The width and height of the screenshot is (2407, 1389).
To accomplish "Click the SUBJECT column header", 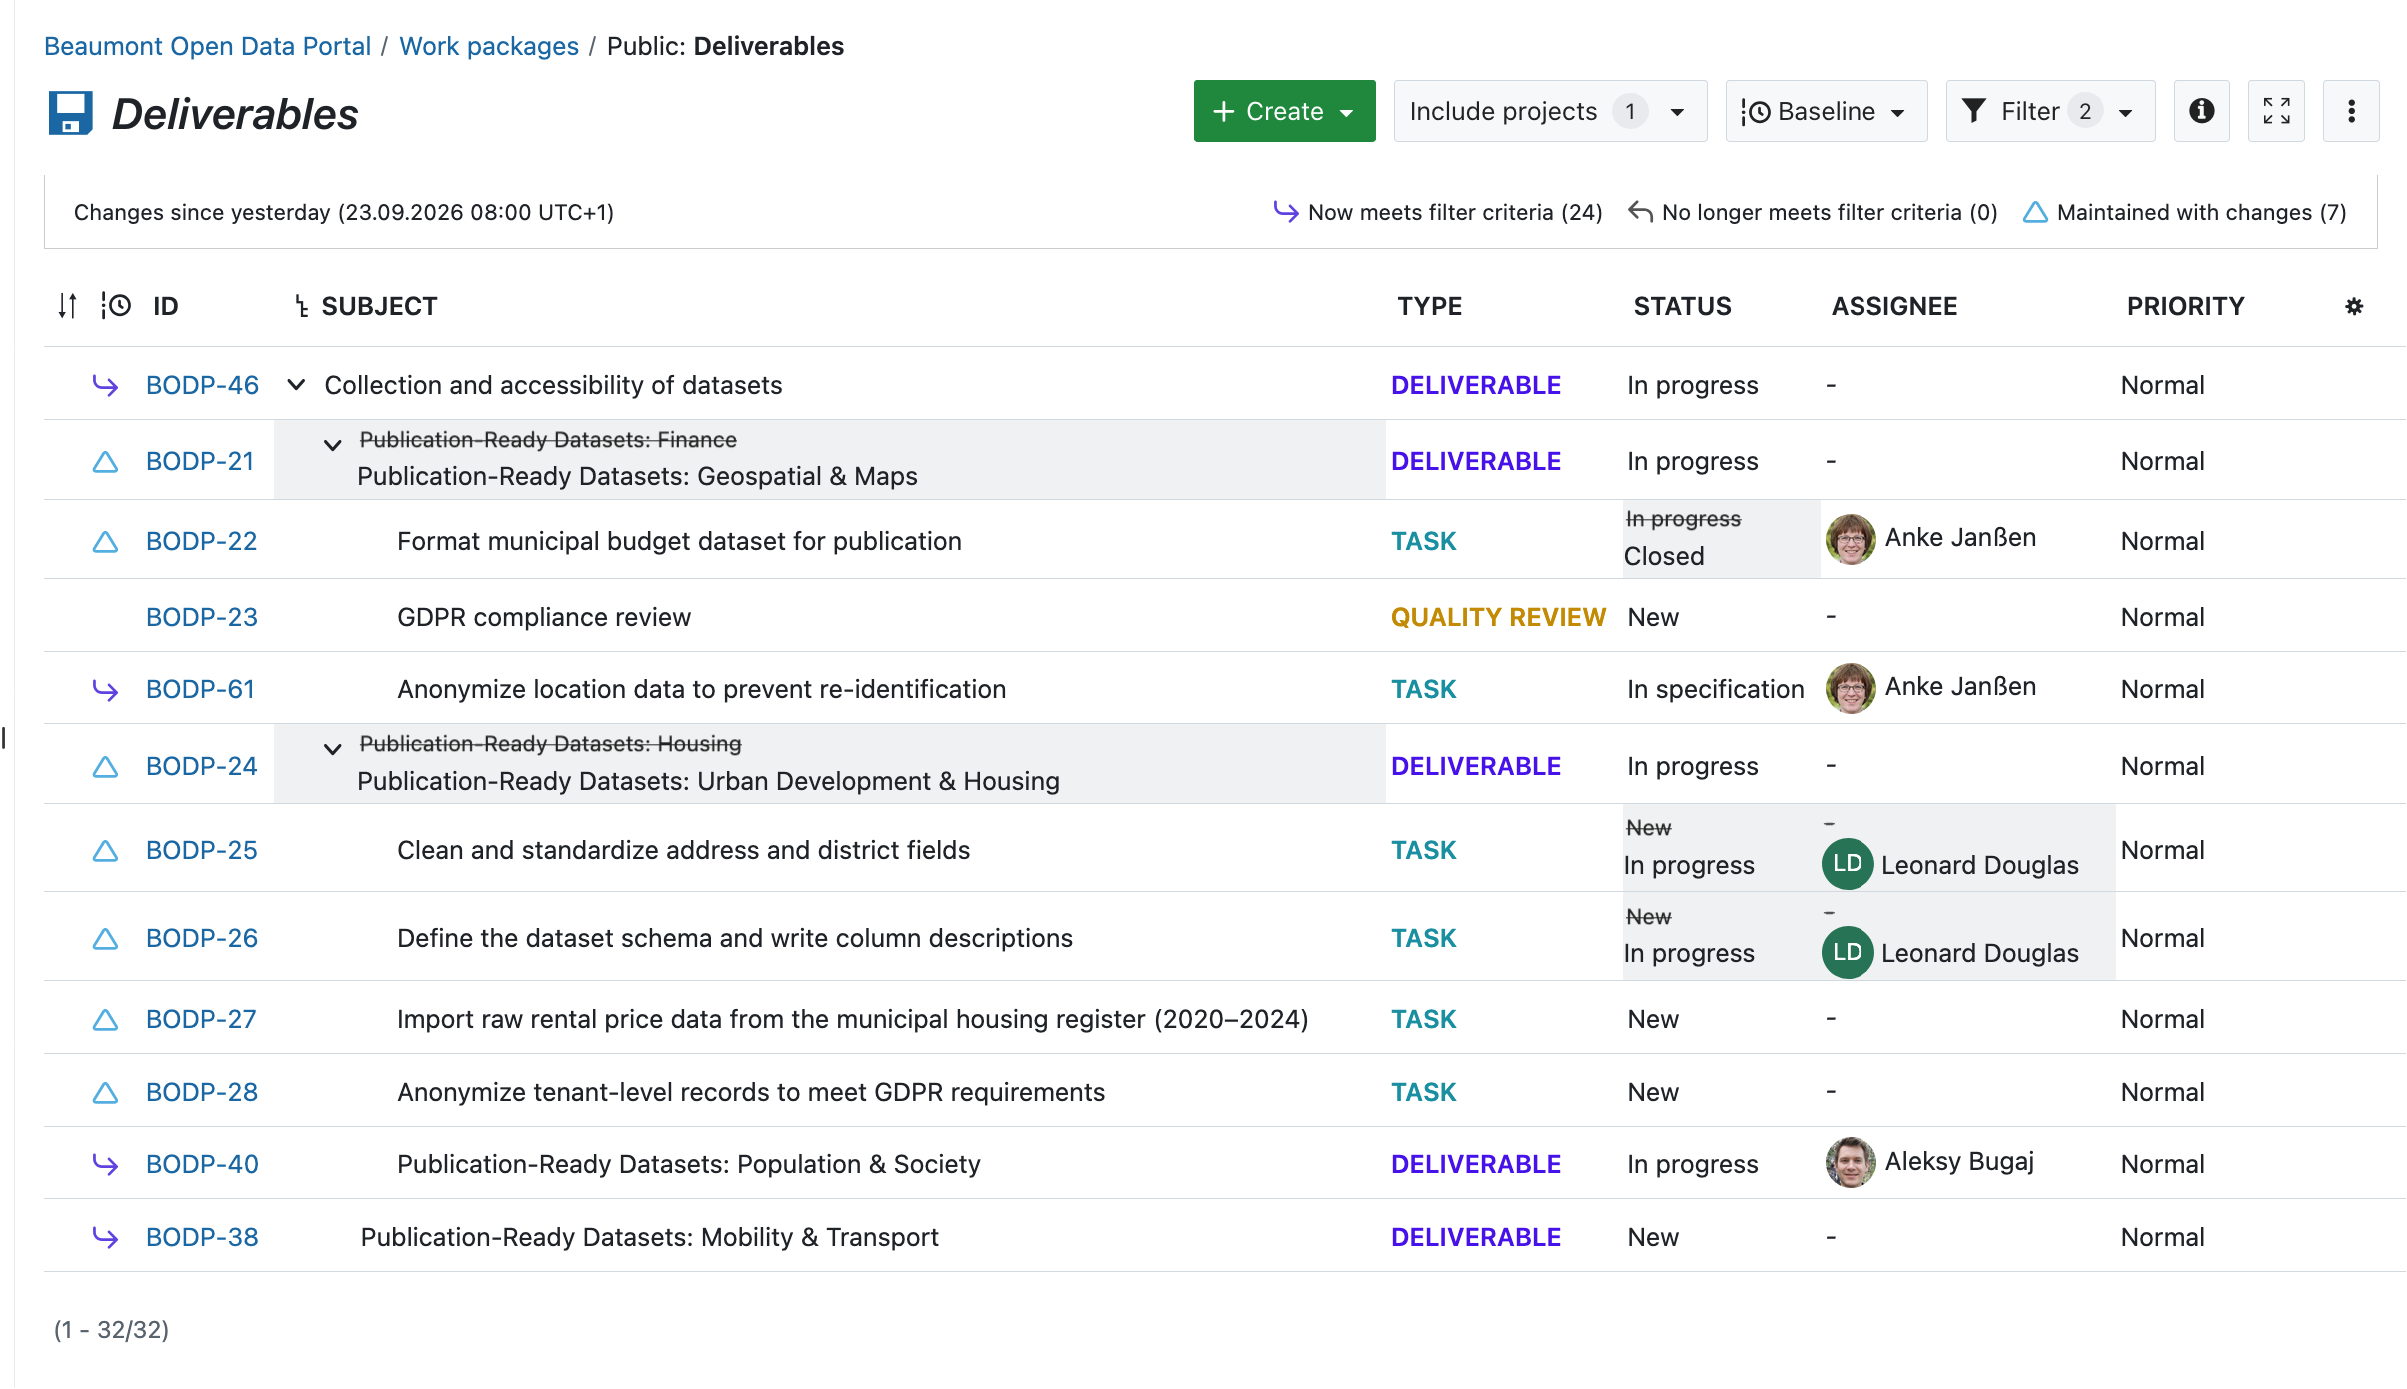I will tap(379, 306).
